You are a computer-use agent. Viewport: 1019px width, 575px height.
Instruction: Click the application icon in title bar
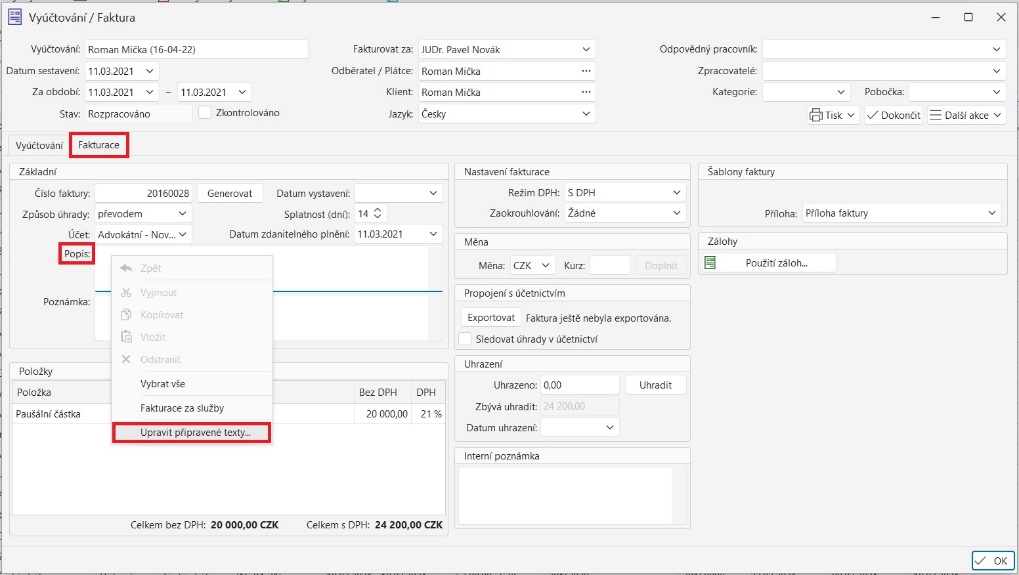click(16, 17)
